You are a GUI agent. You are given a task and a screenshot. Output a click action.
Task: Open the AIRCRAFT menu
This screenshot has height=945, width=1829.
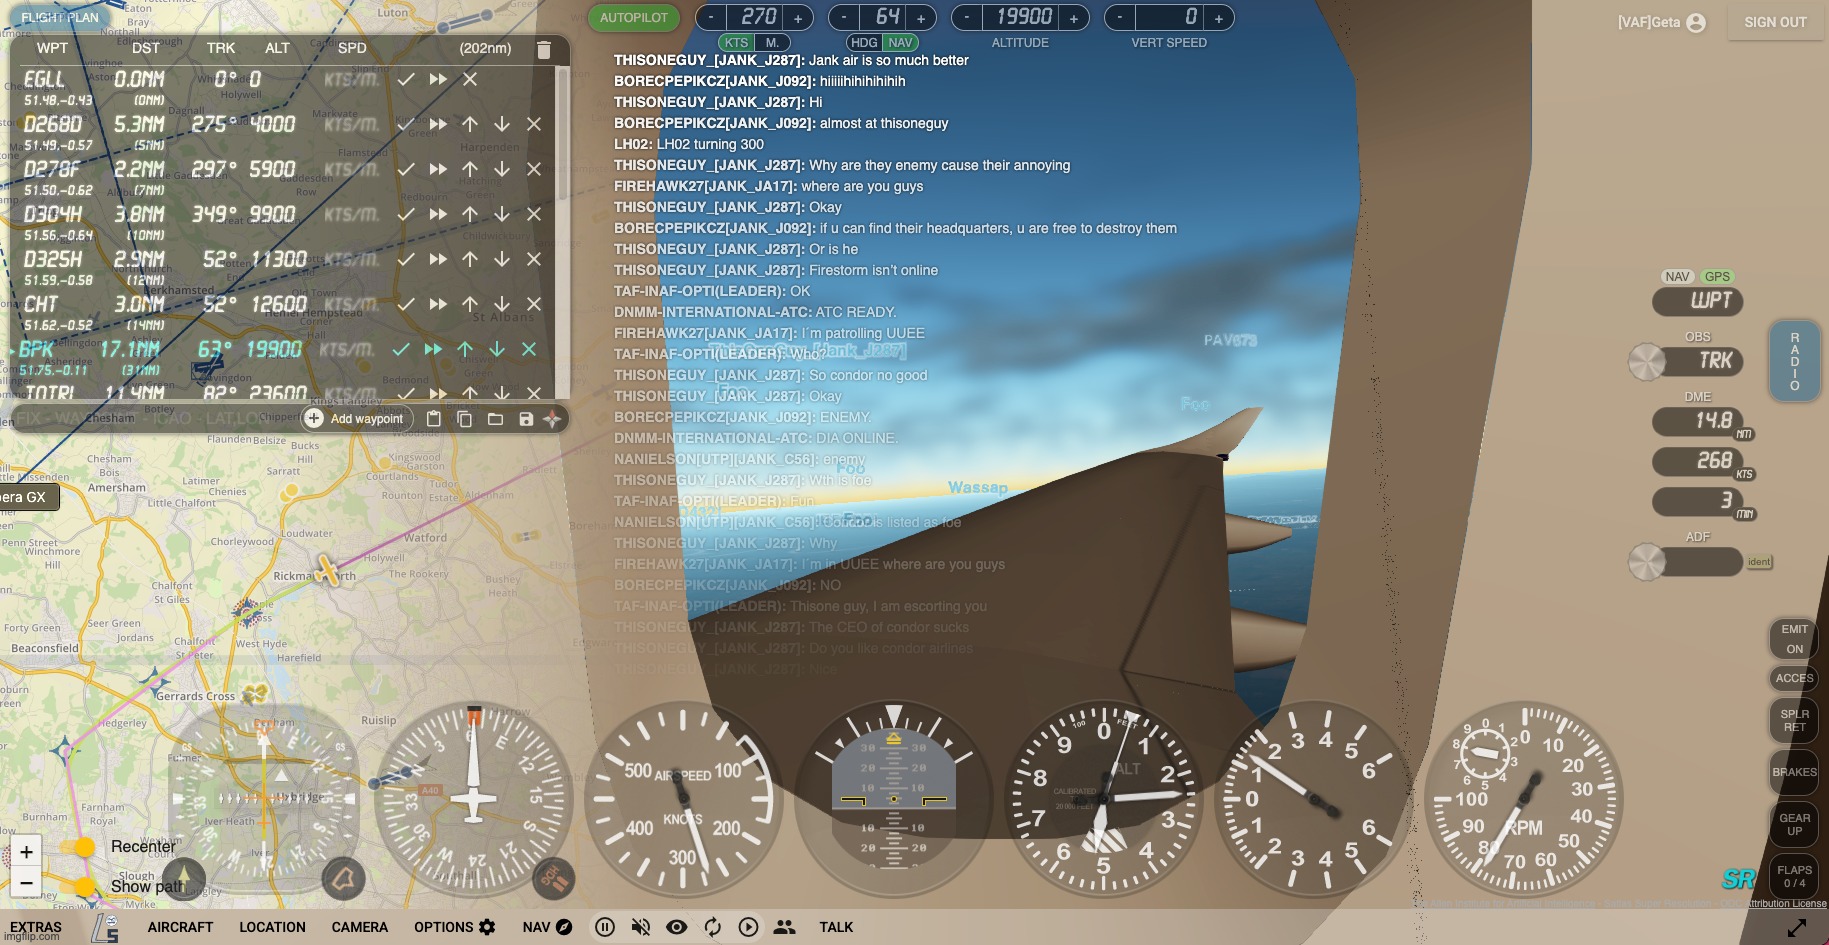180,927
